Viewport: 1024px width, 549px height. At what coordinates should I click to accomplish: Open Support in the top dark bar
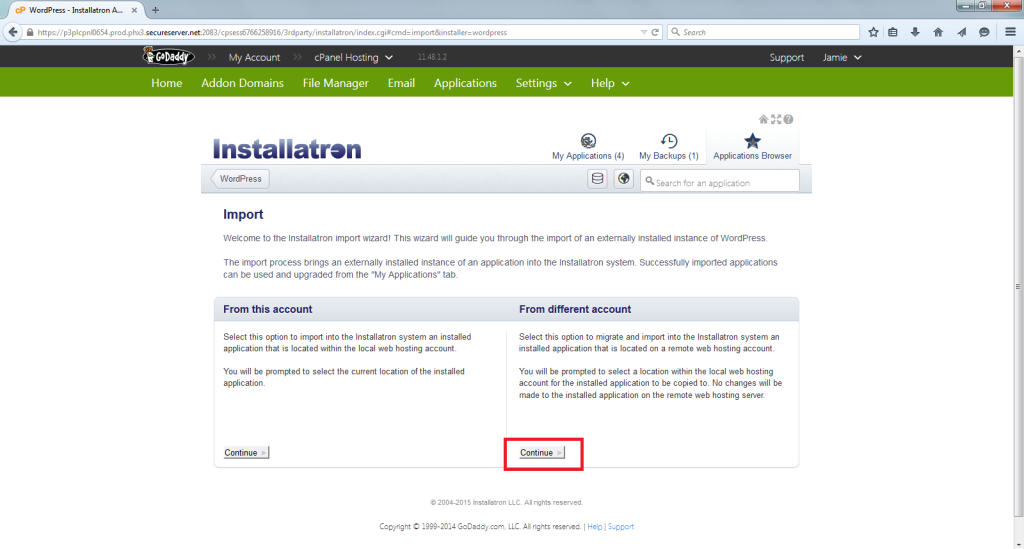(786, 57)
